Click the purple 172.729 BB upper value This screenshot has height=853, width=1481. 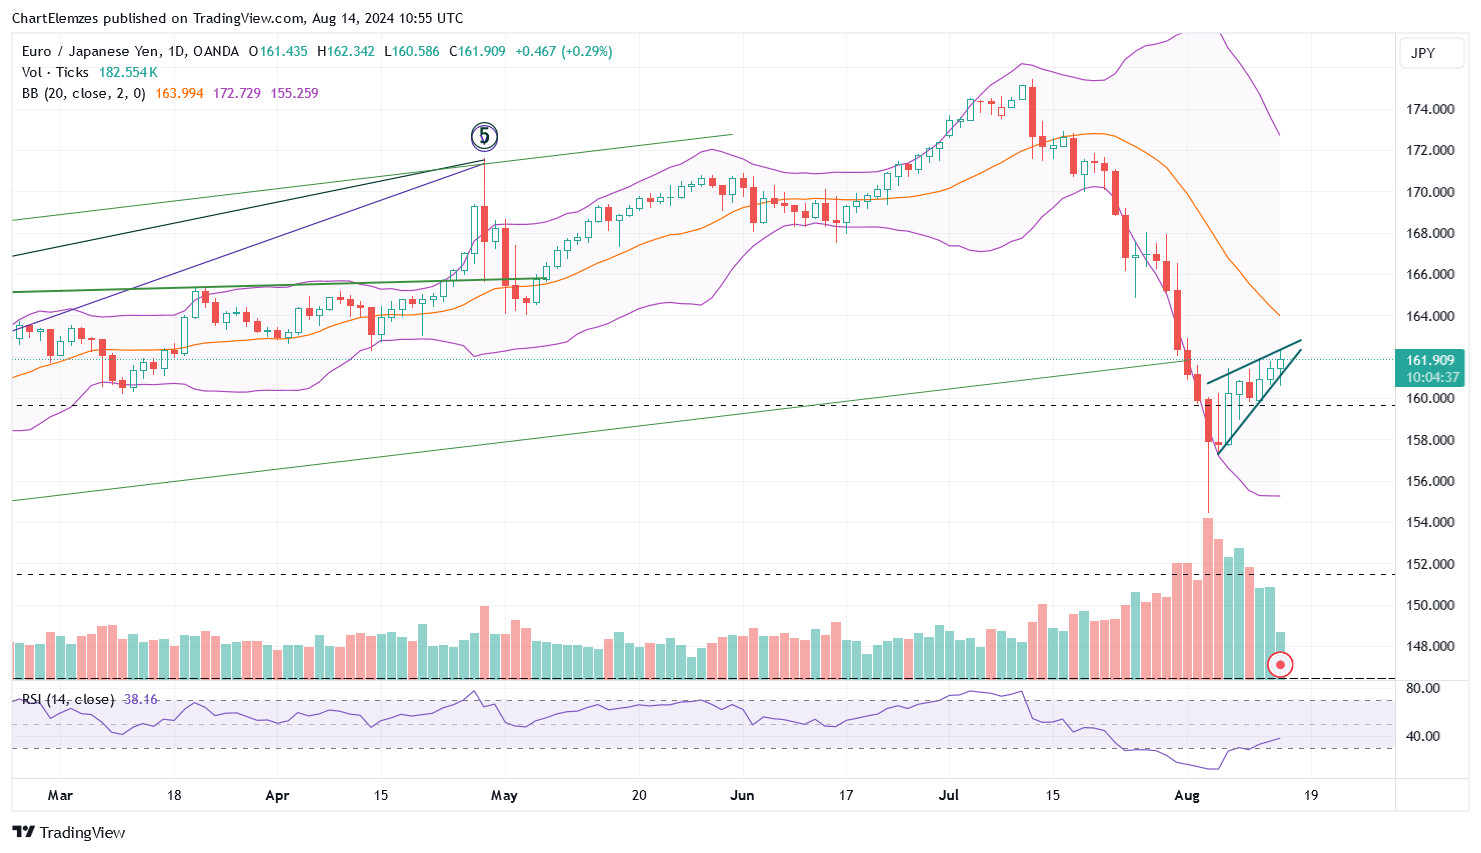237,93
